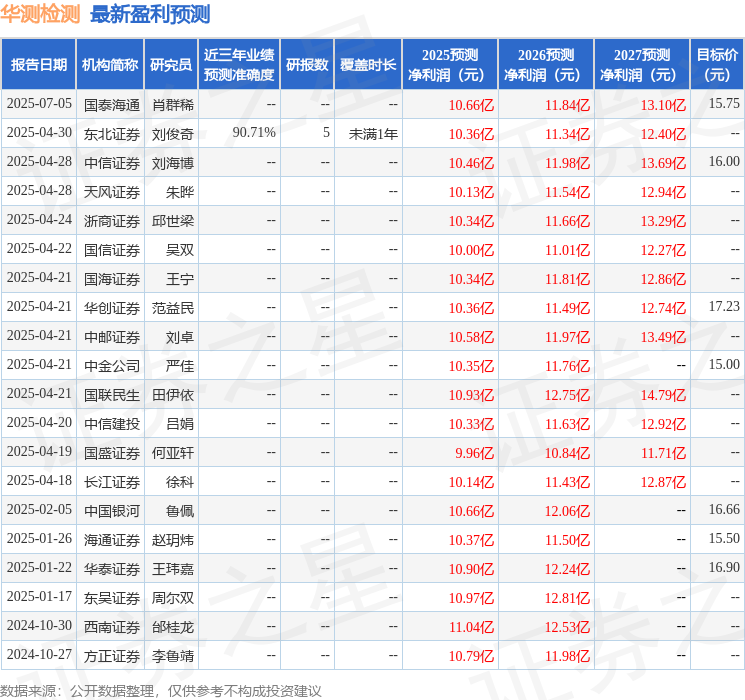The height and width of the screenshot is (700, 745).
Task: Click institution 国盛证券
Action: click(x=112, y=453)
